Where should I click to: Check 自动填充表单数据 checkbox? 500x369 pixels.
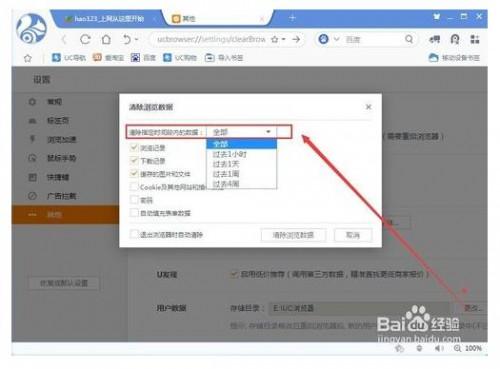point(134,213)
